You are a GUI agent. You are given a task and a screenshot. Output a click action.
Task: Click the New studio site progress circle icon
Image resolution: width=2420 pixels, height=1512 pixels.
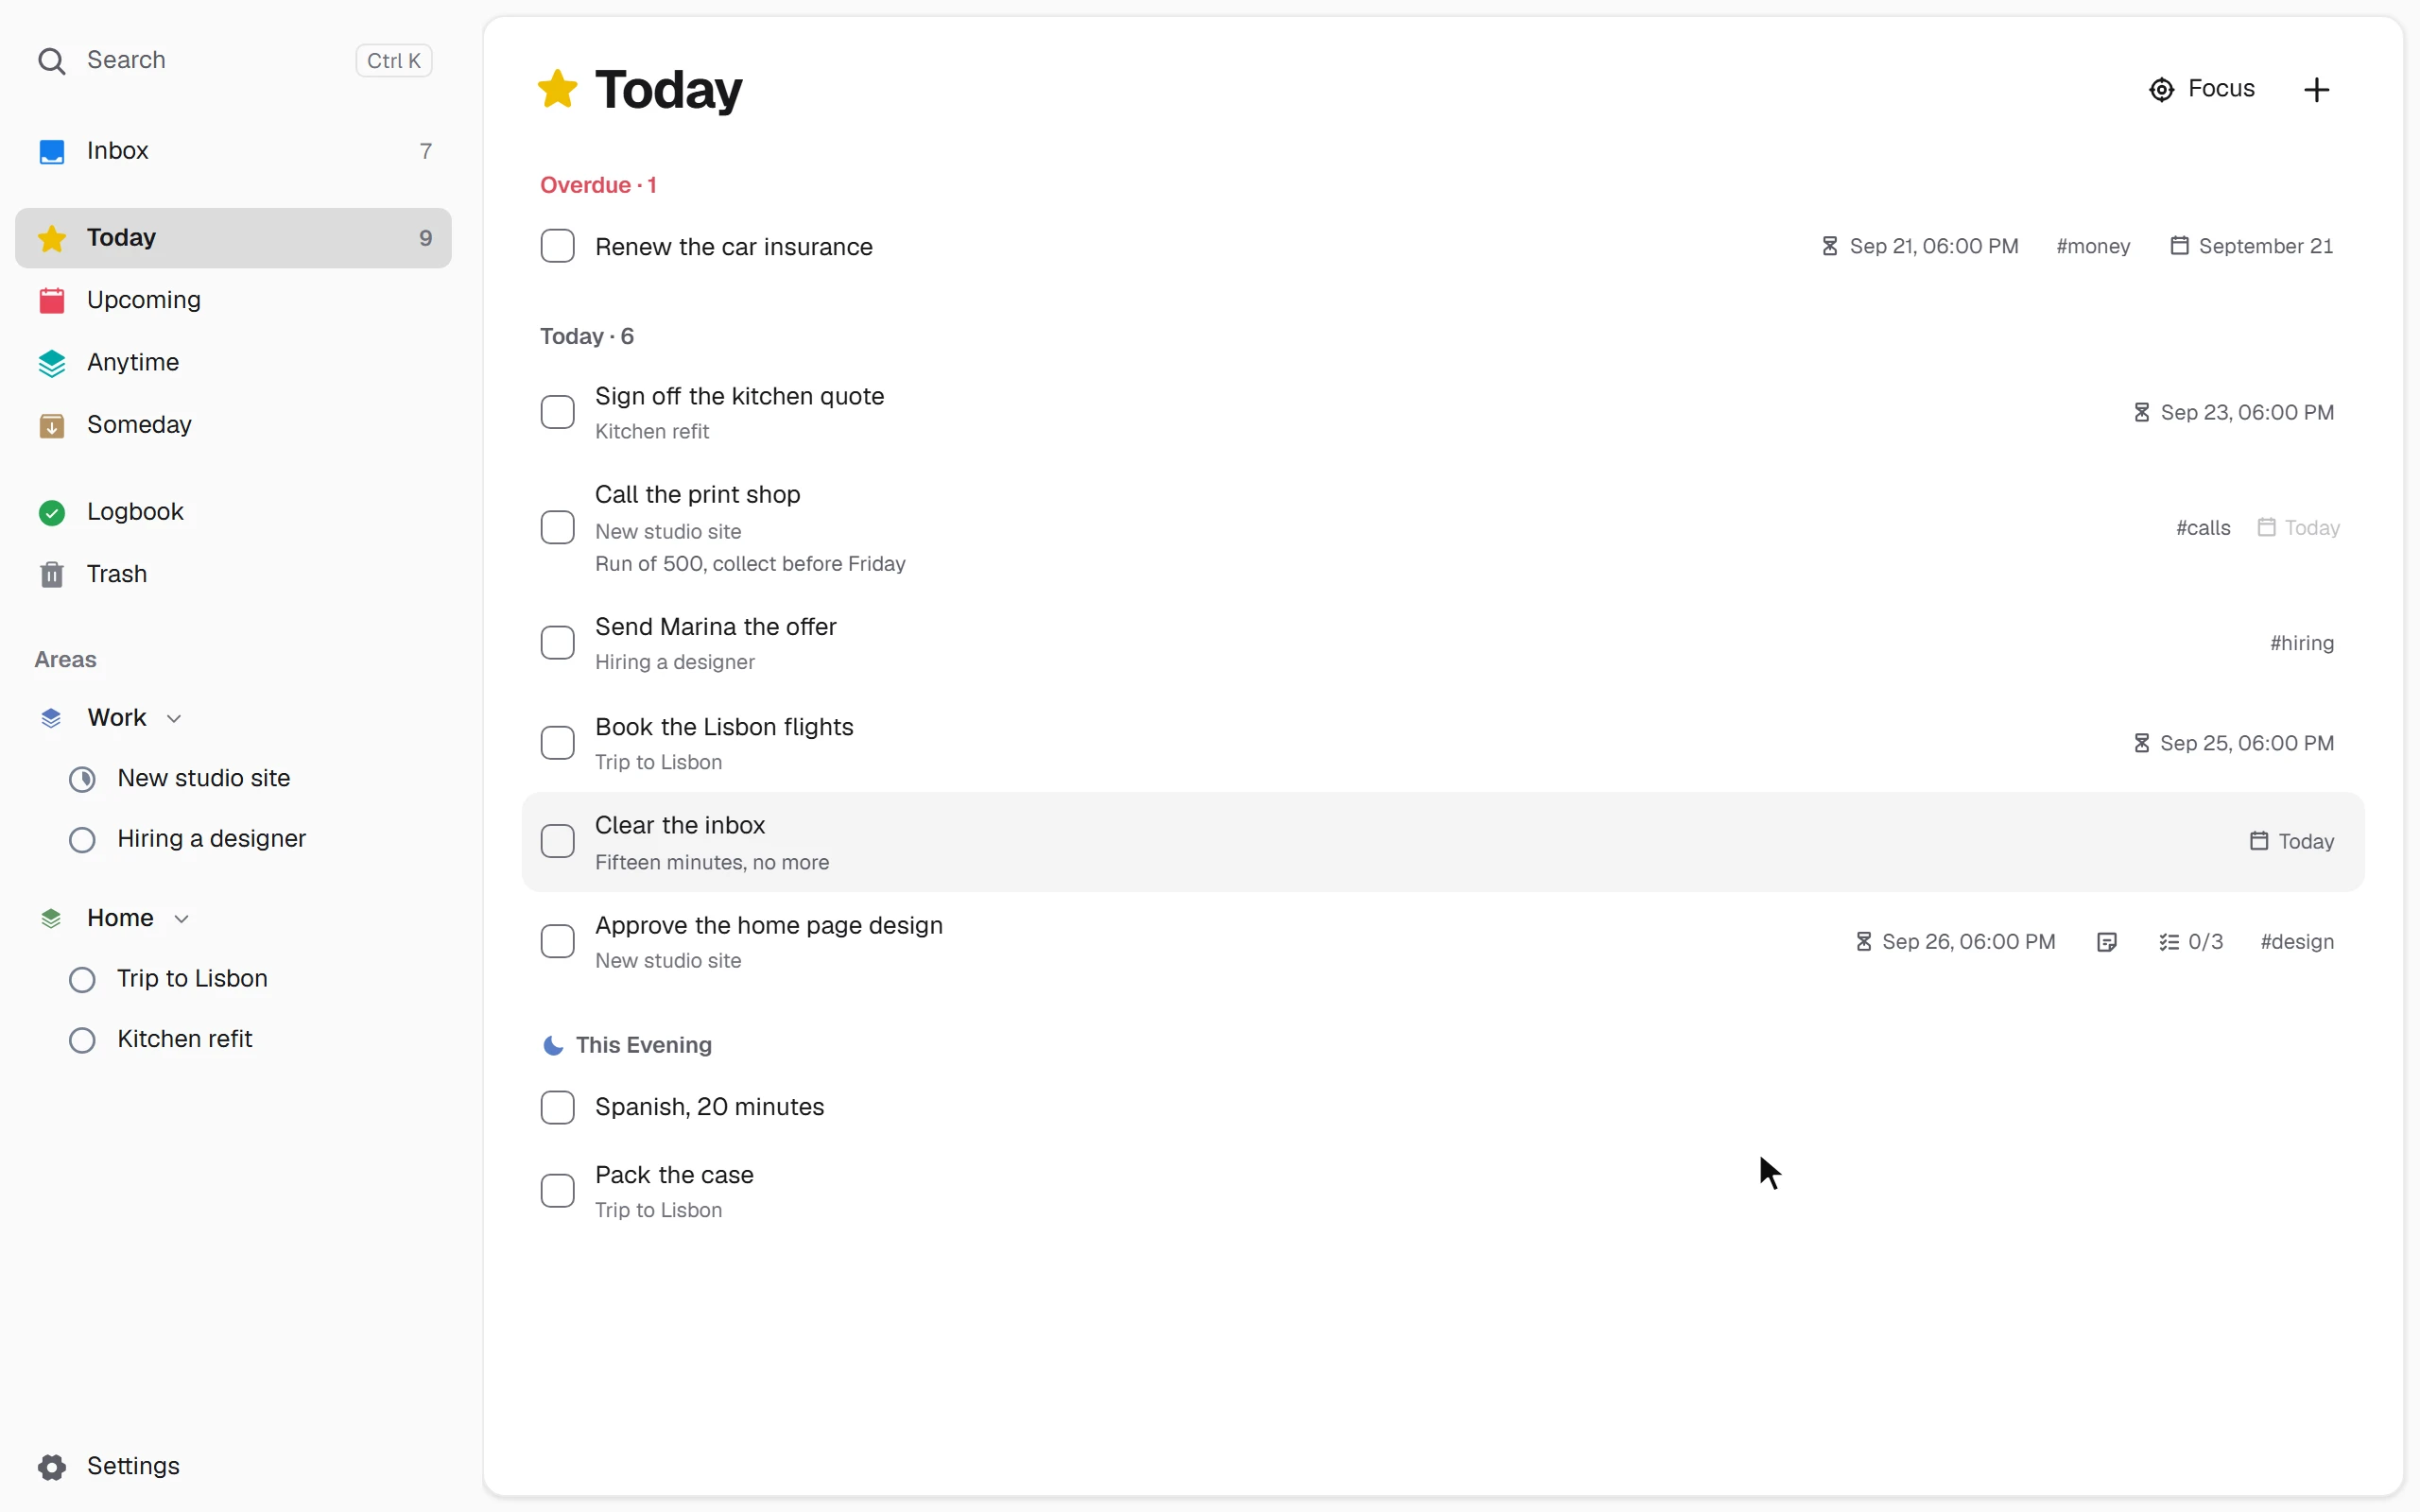click(x=82, y=779)
